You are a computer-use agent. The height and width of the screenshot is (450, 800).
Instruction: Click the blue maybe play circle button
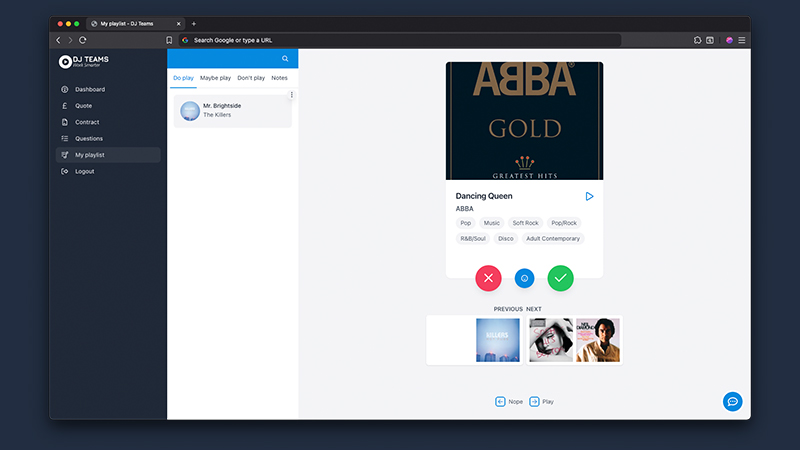pyautogui.click(x=524, y=279)
